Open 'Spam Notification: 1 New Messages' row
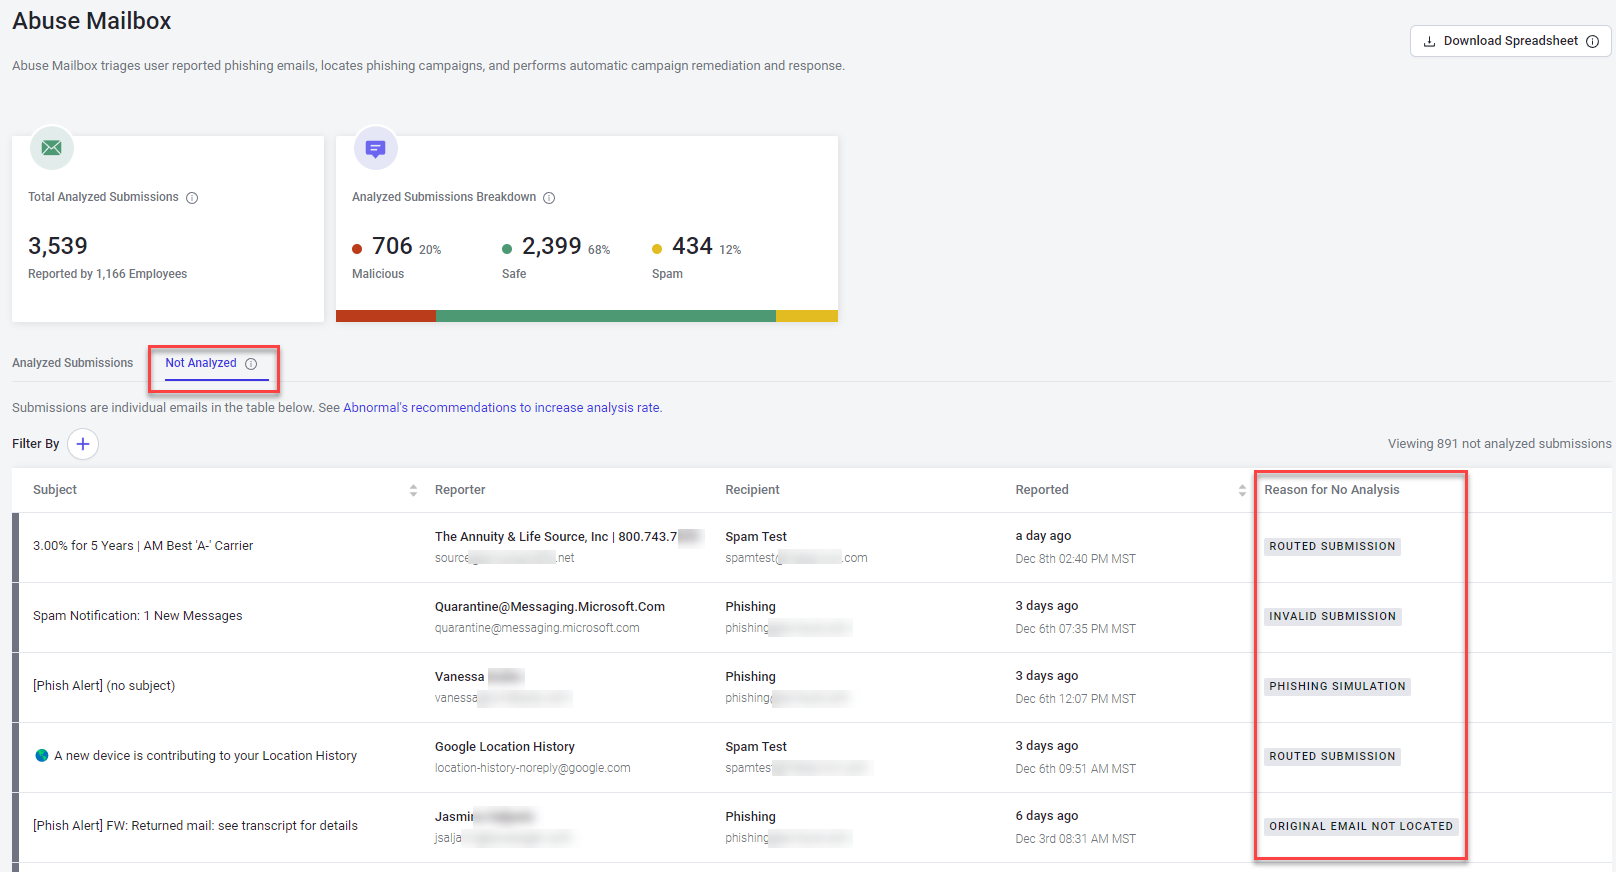The image size is (1616, 872). pos(138,616)
